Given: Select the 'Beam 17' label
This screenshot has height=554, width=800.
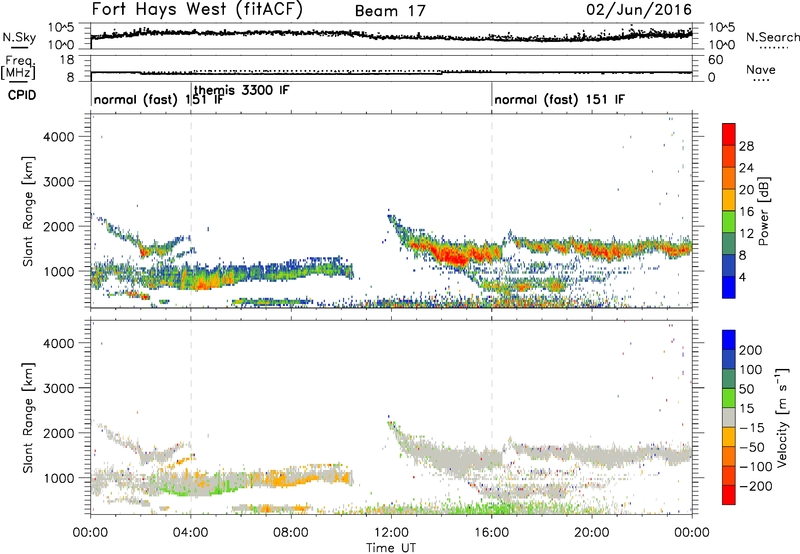Looking at the screenshot, I should tap(390, 11).
